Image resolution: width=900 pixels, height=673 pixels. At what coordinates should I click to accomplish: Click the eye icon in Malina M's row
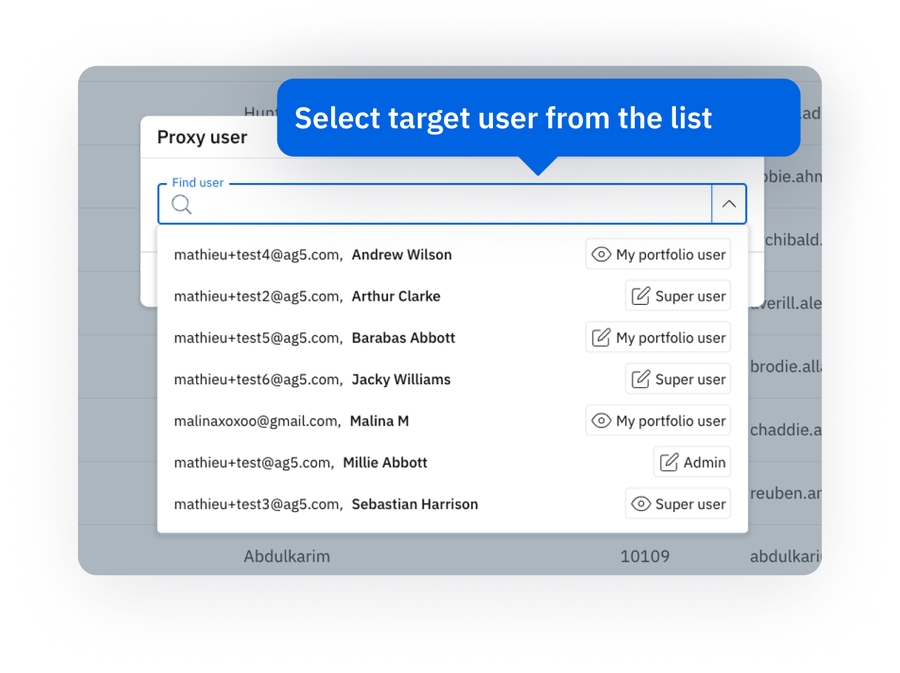(x=601, y=421)
